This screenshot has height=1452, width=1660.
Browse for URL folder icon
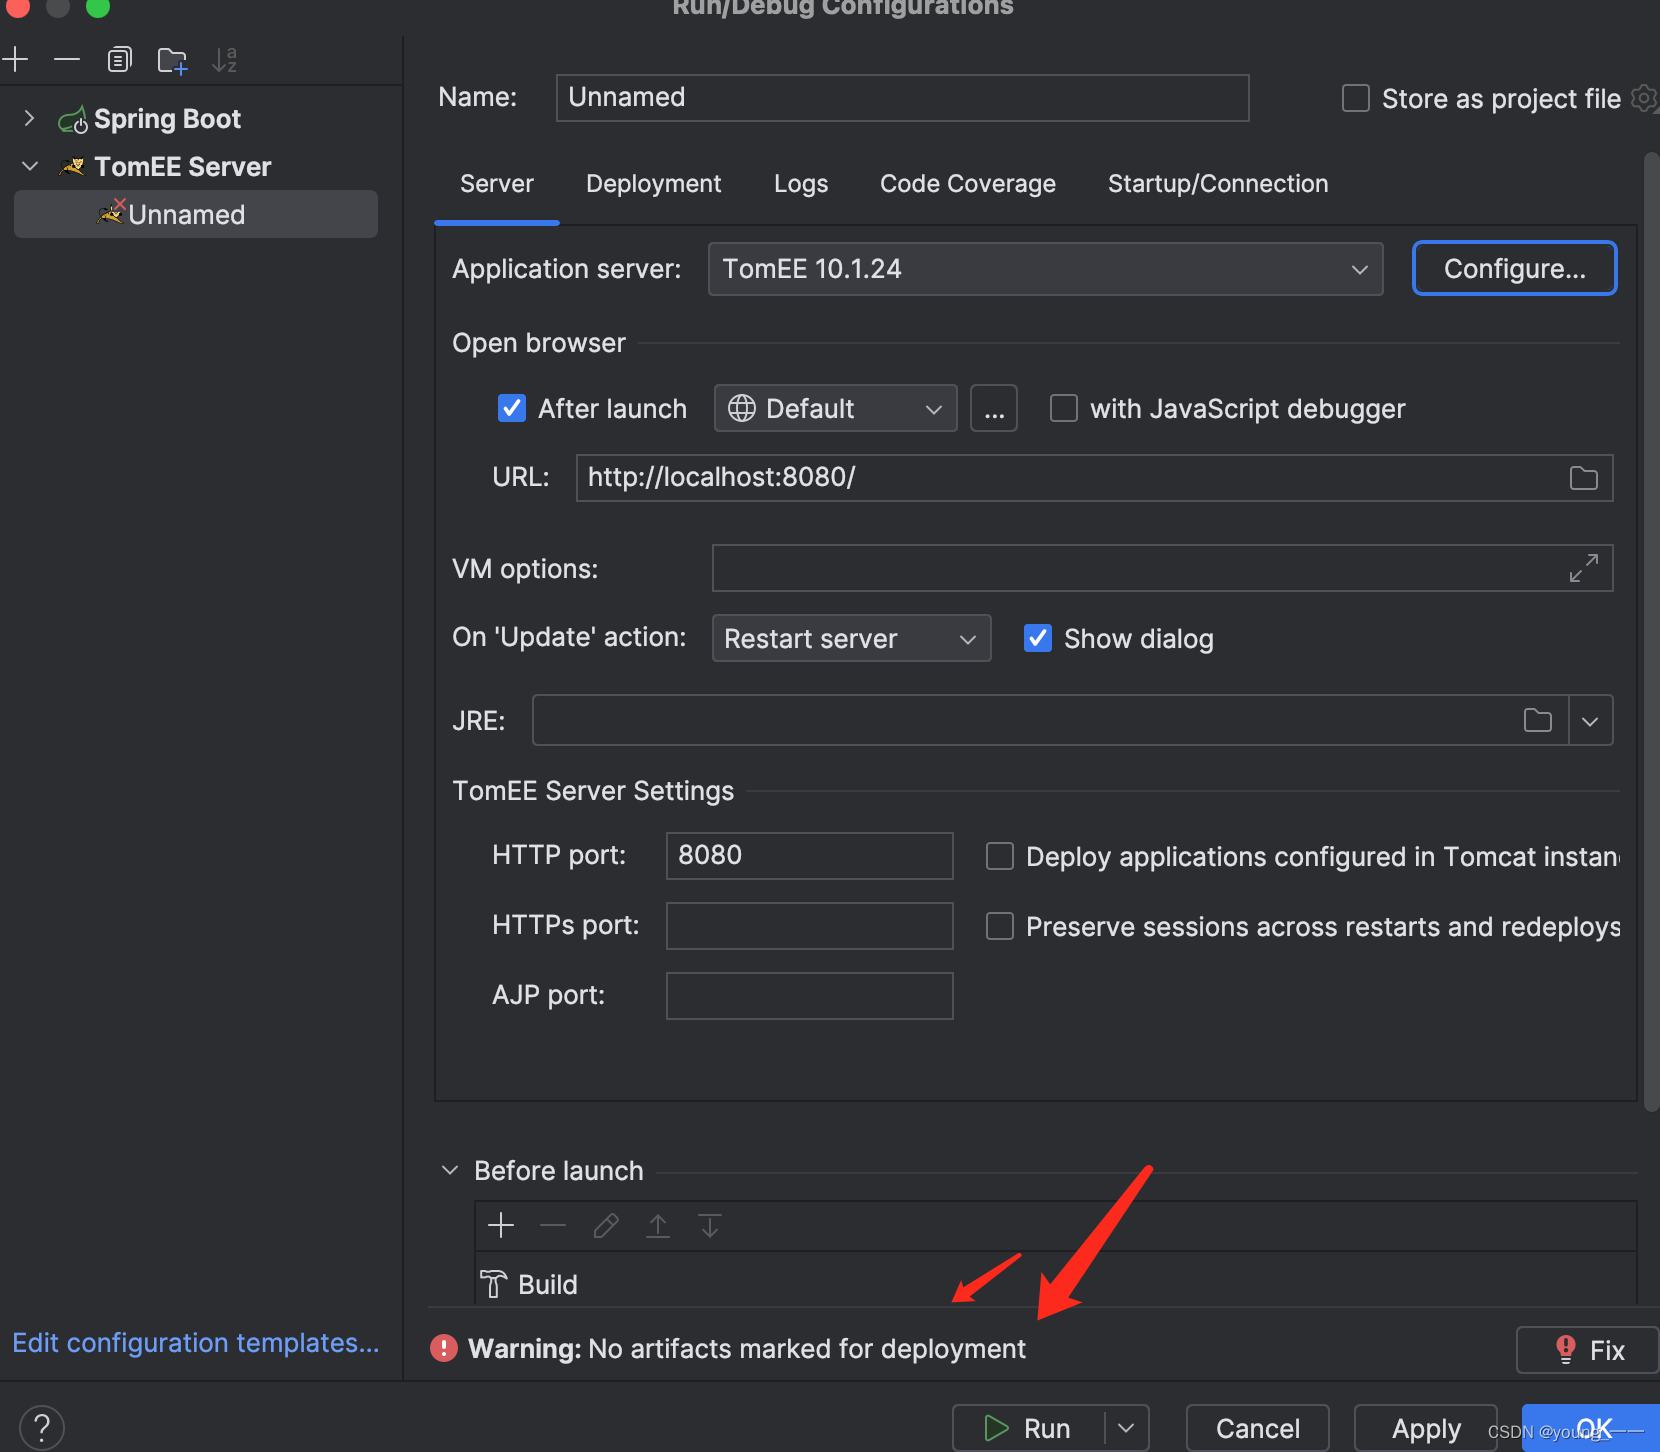pyautogui.click(x=1584, y=478)
